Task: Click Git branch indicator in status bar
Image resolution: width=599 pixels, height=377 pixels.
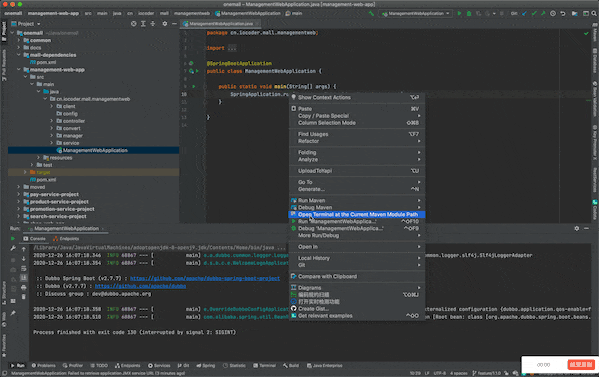Action: tap(486, 373)
